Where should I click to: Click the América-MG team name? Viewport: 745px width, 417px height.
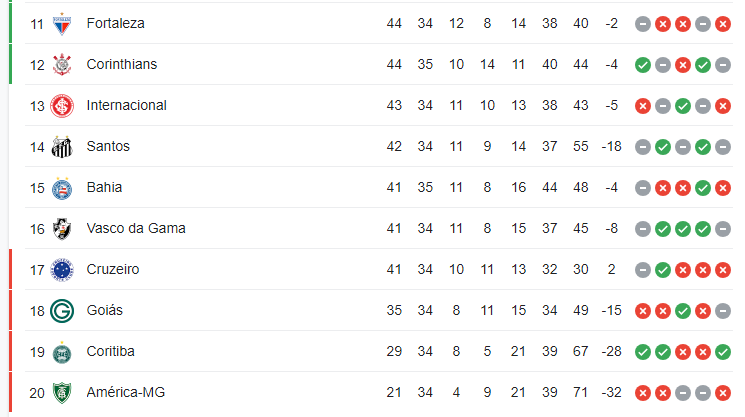click(126, 392)
